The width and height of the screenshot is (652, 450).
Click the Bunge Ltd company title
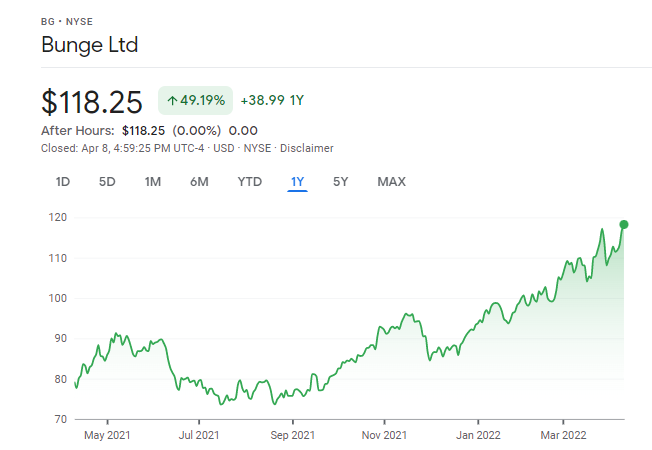89,45
